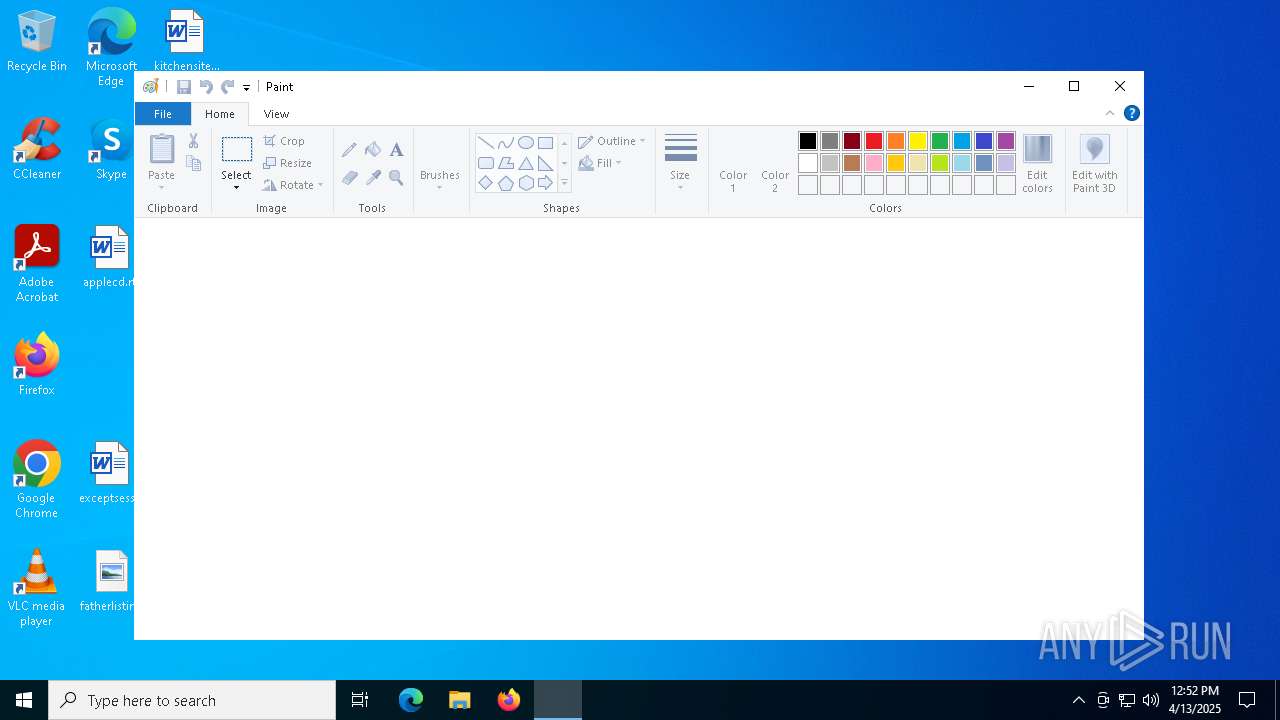Click the Windows search box

(x=192, y=700)
